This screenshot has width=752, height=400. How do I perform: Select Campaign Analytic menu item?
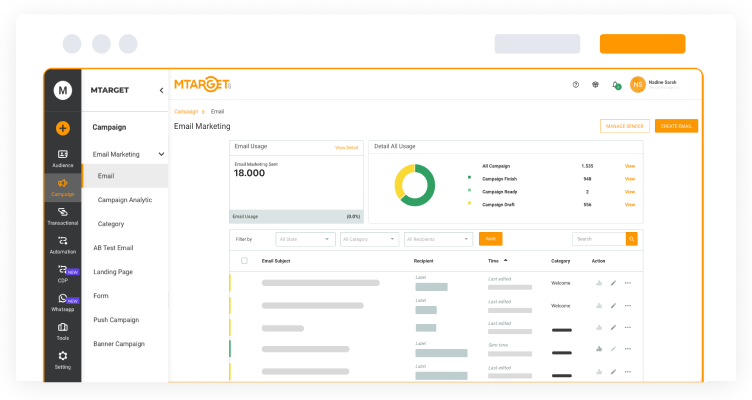(x=125, y=200)
